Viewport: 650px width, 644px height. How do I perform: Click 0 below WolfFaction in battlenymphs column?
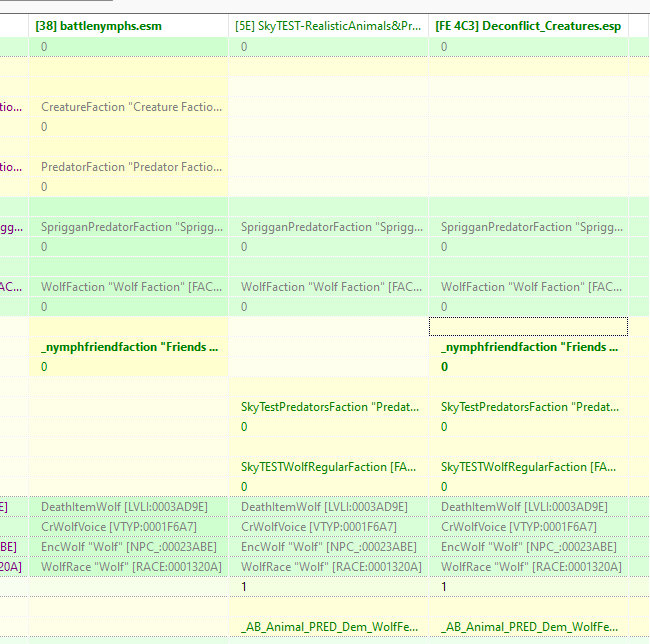click(129, 307)
